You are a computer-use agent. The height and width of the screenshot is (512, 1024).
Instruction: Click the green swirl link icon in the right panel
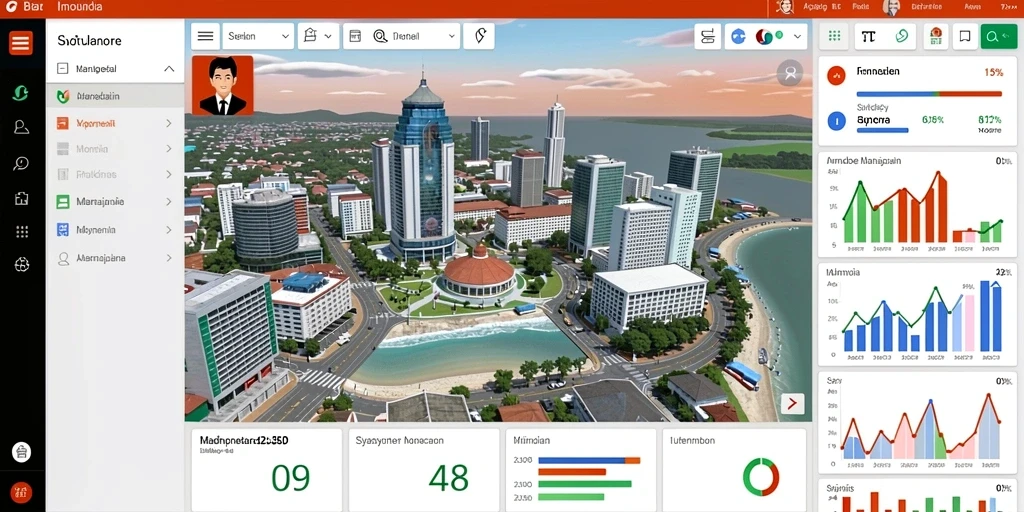[902, 37]
